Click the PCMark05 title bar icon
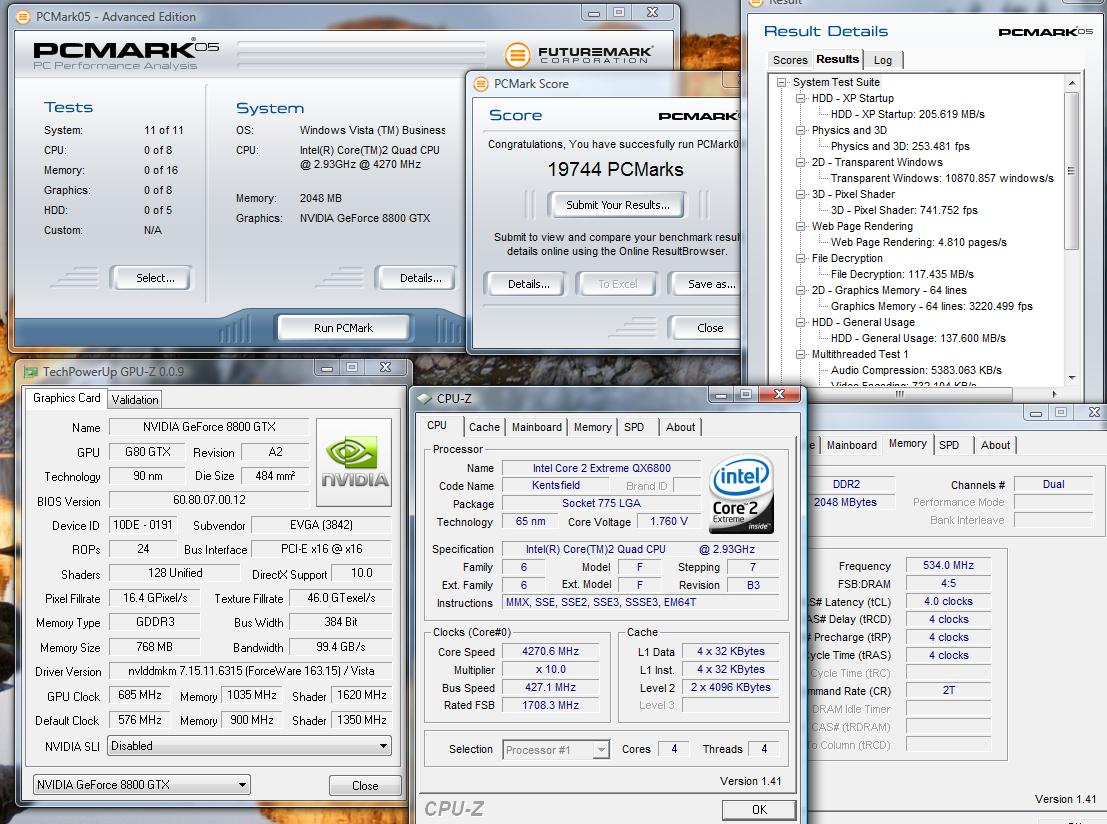 [23, 16]
